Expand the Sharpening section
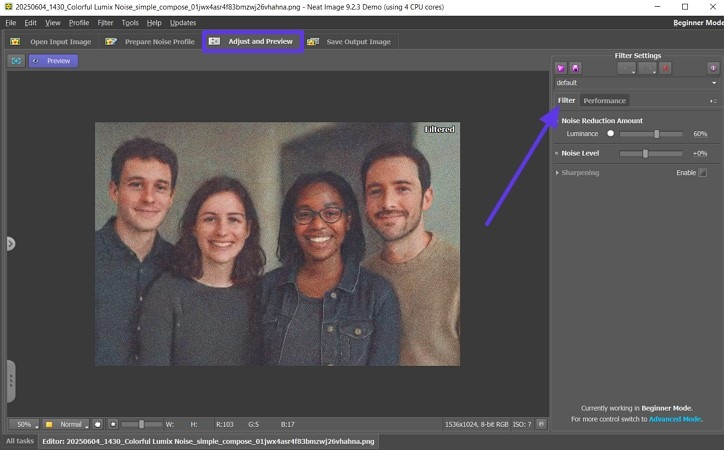 pos(557,173)
